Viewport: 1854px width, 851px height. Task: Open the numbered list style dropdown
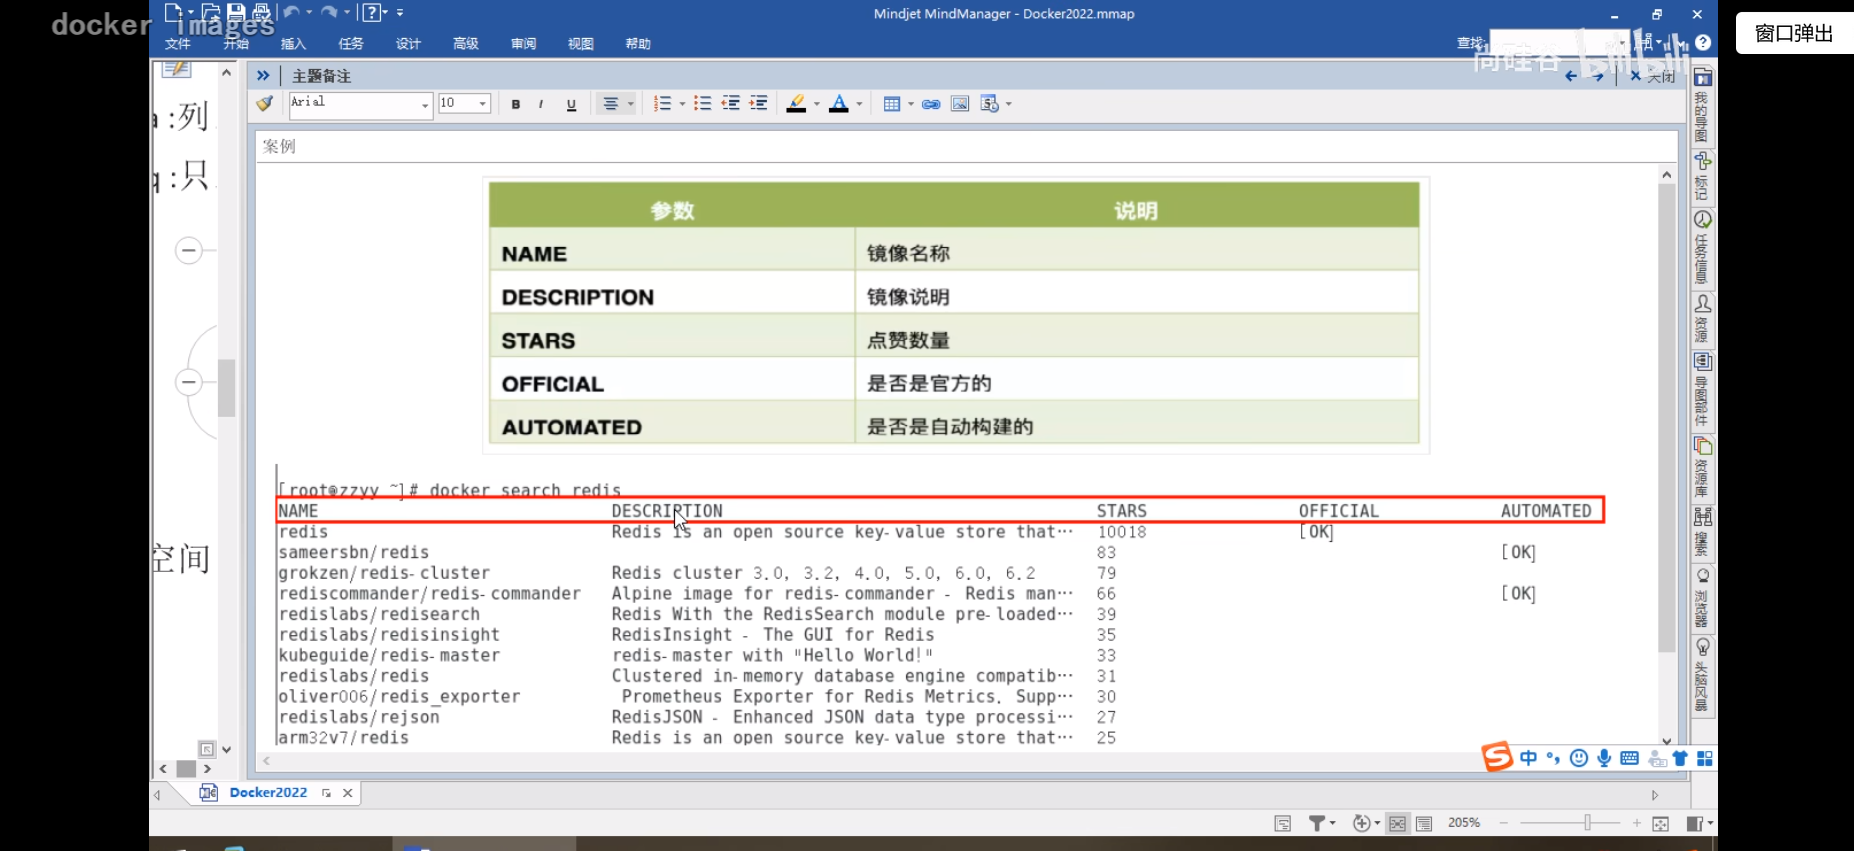coord(682,104)
